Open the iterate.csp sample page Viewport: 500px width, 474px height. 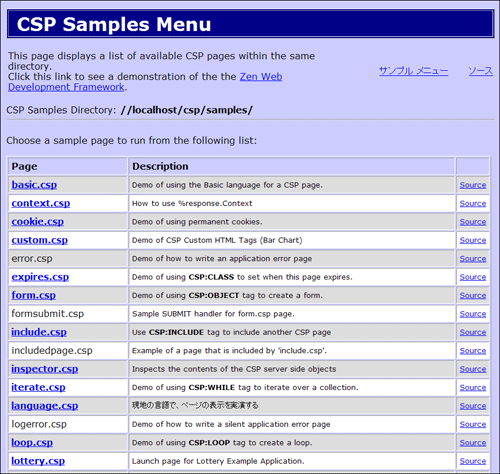[38, 387]
